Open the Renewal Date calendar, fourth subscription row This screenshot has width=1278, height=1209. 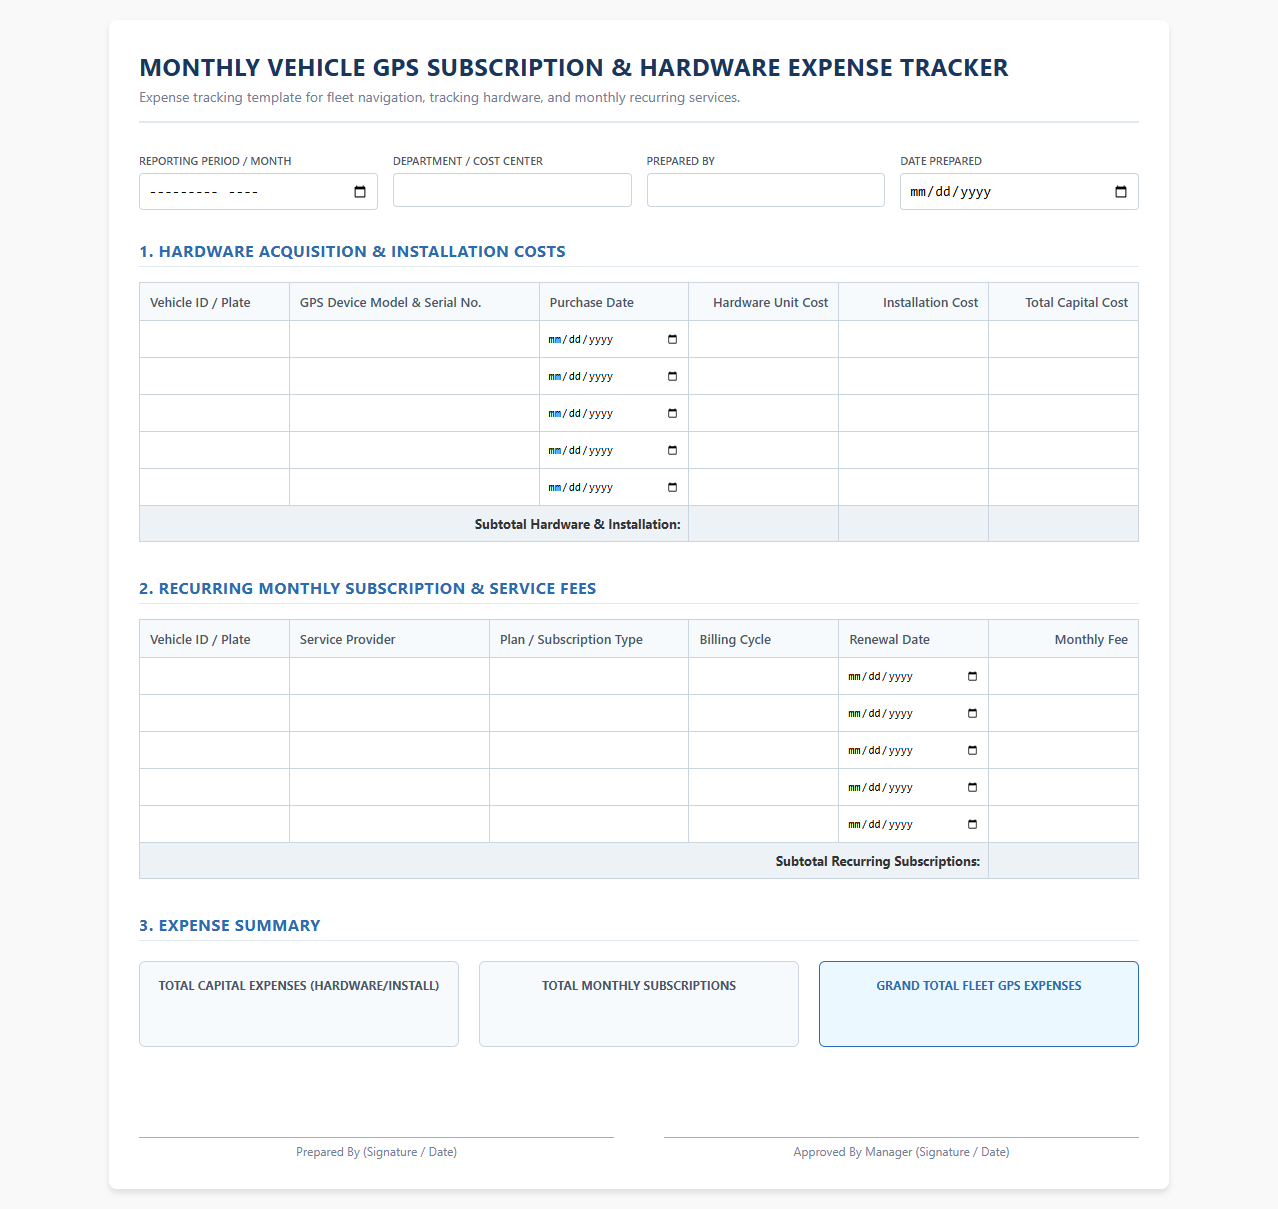[972, 788]
